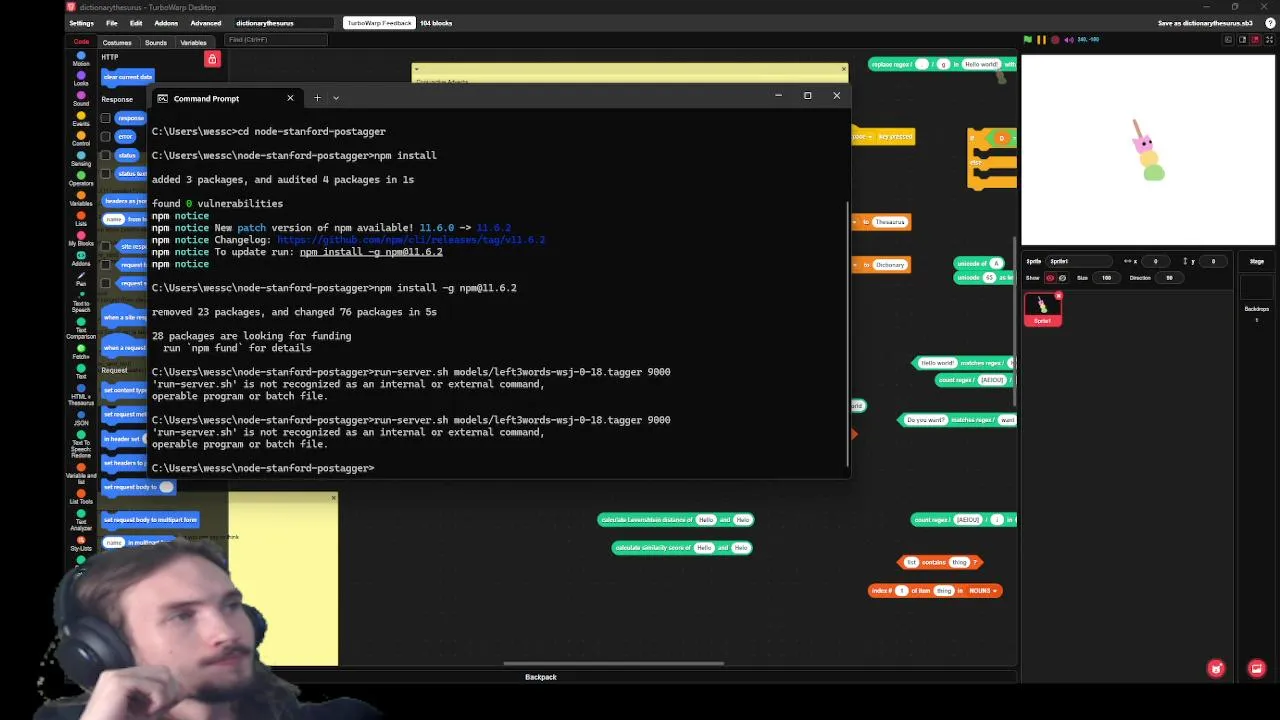Click the red cat add-sprite button
This screenshot has height=720, width=1280.
(x=1216, y=669)
